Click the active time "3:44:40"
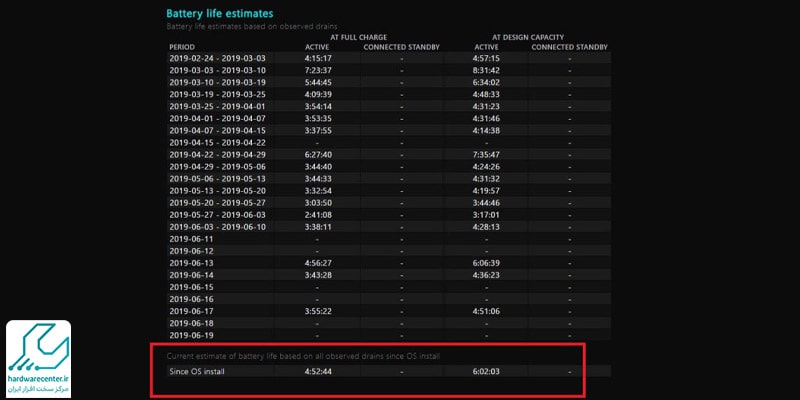The image size is (800, 400). click(x=318, y=167)
